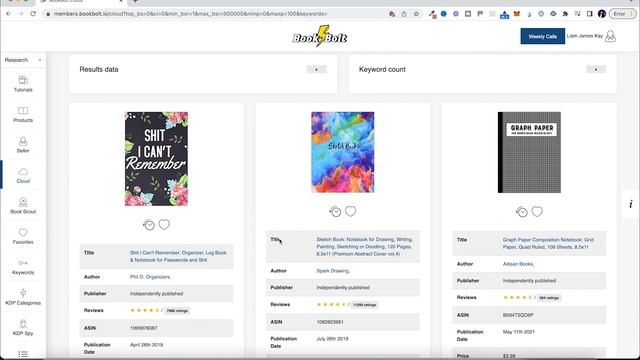Click list icon at sidebar bottom

point(23,354)
